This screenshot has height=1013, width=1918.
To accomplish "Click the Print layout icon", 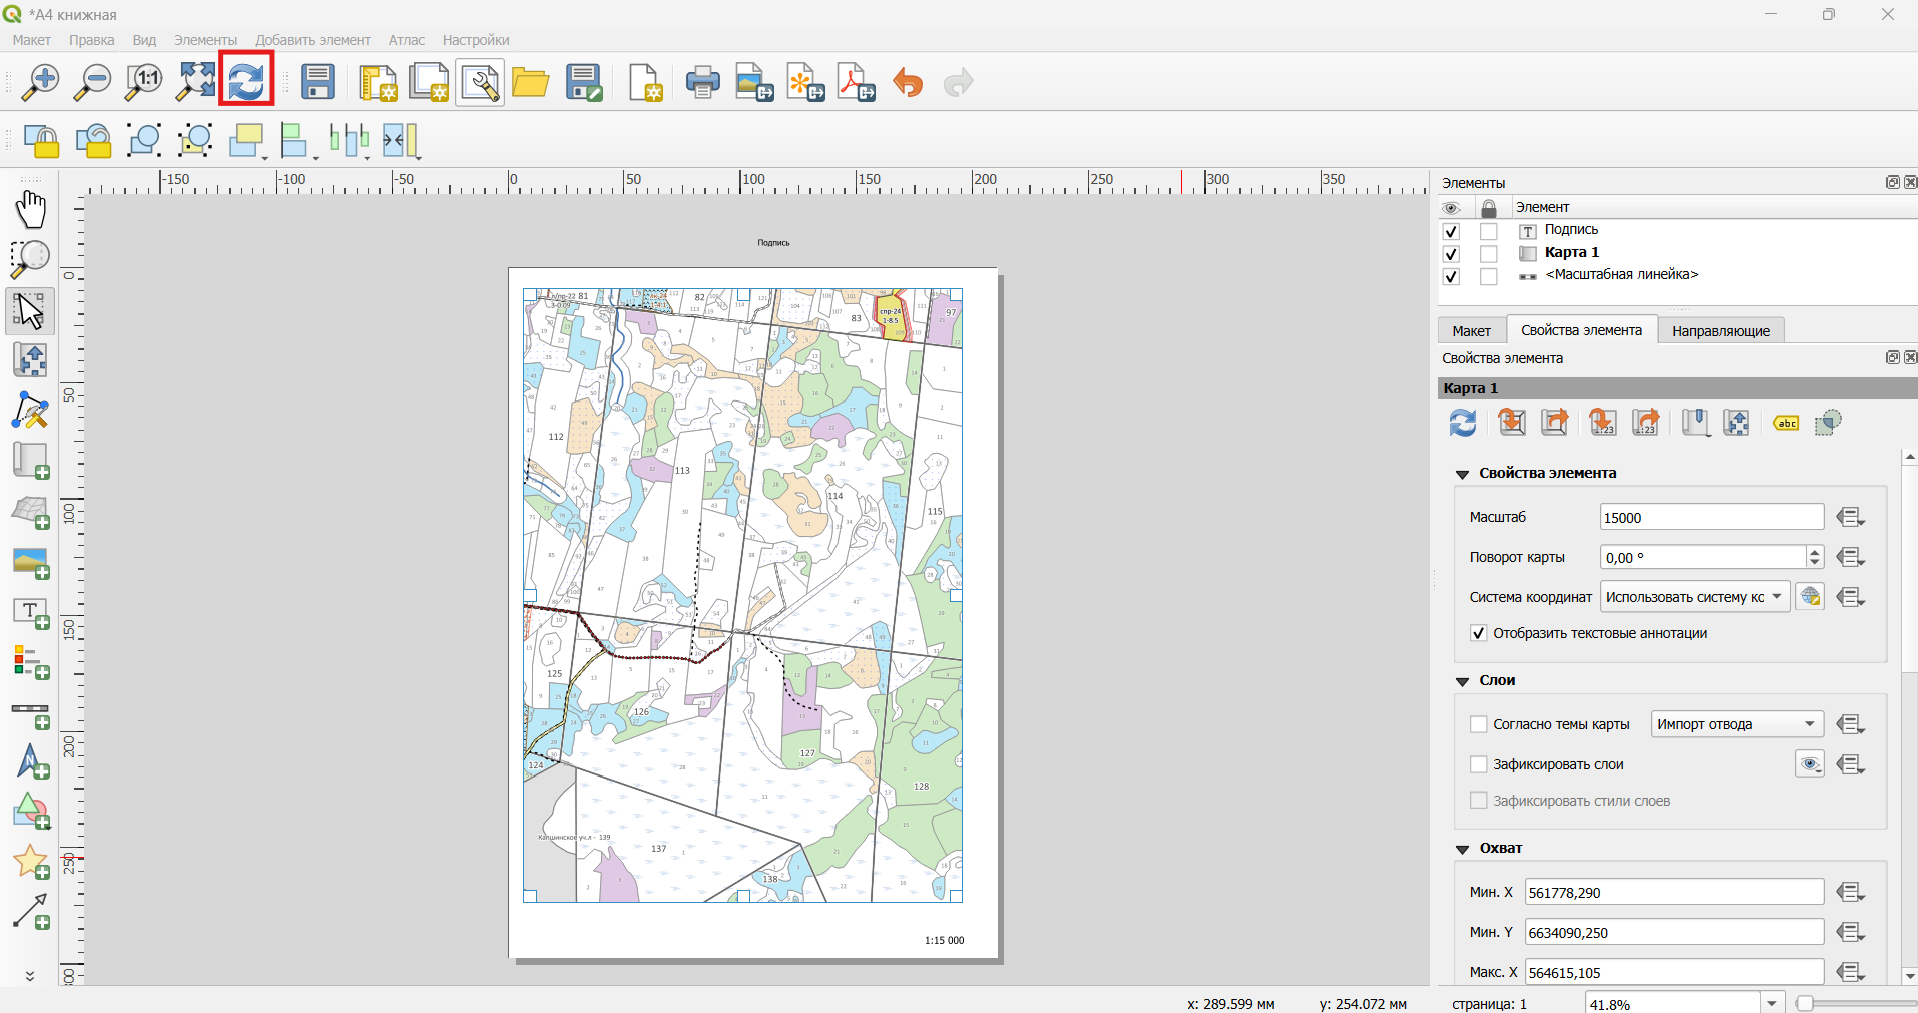I will click(x=702, y=82).
